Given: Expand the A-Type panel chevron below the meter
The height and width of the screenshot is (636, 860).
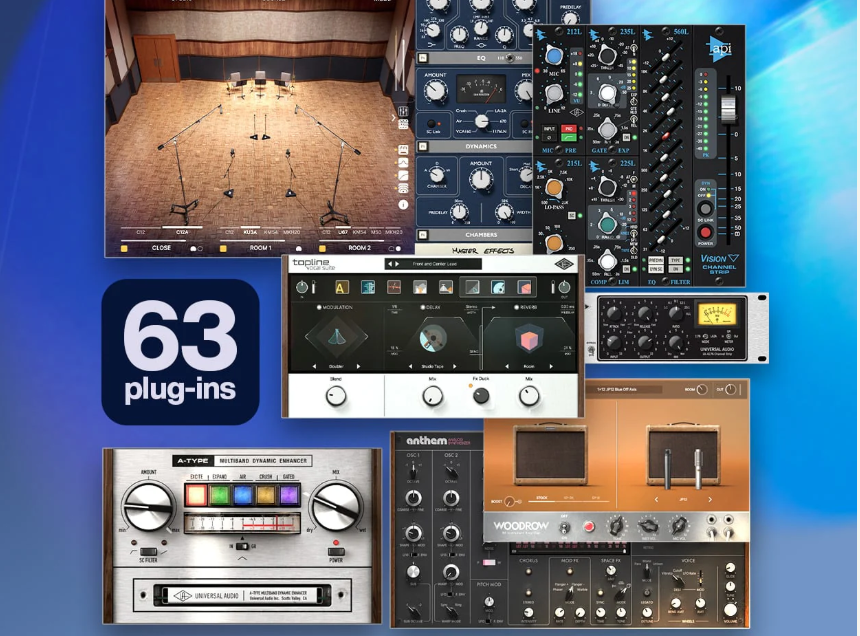Looking at the screenshot, I should [242, 558].
